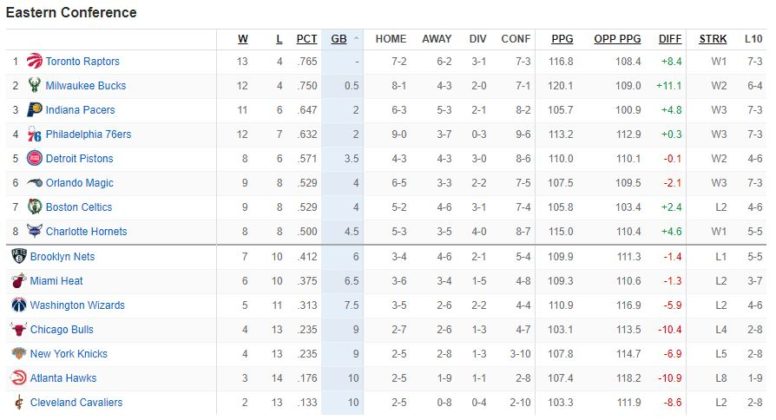Open the Orlando Magic team link
The width and height of the screenshot is (776, 420).
[79, 183]
